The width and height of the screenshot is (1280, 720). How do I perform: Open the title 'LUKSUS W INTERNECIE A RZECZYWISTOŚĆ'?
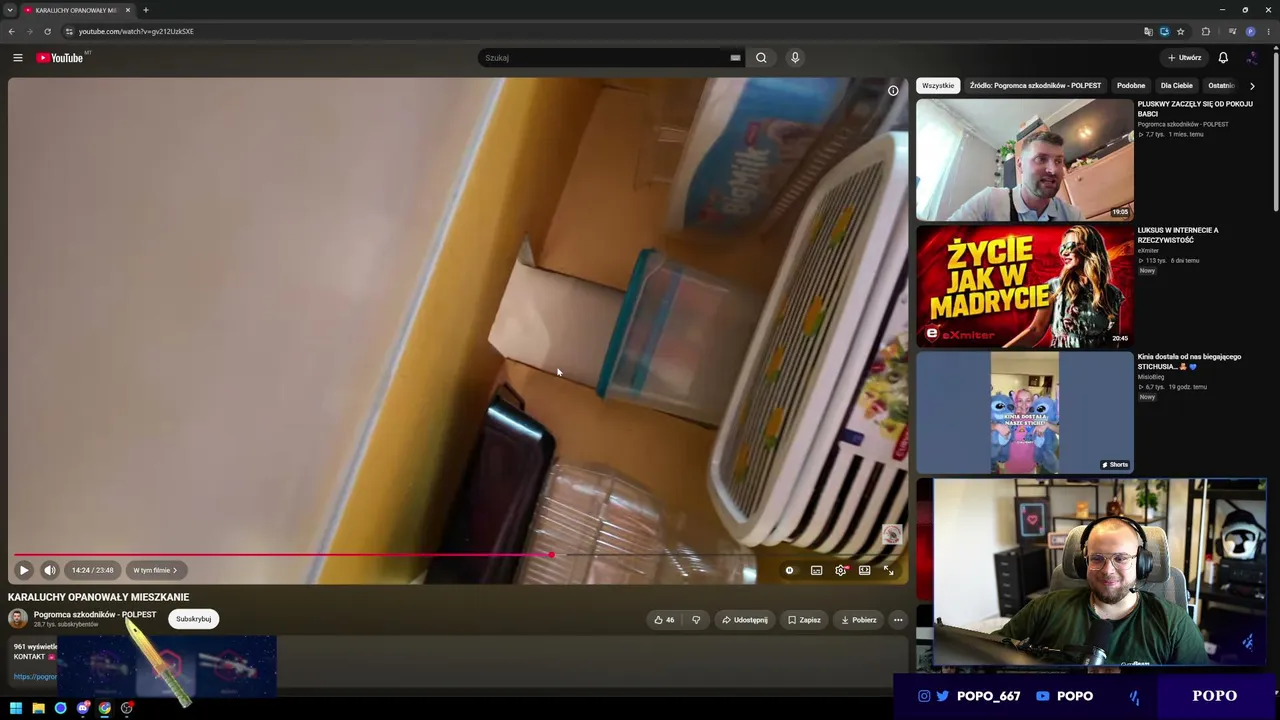[x=1178, y=235]
